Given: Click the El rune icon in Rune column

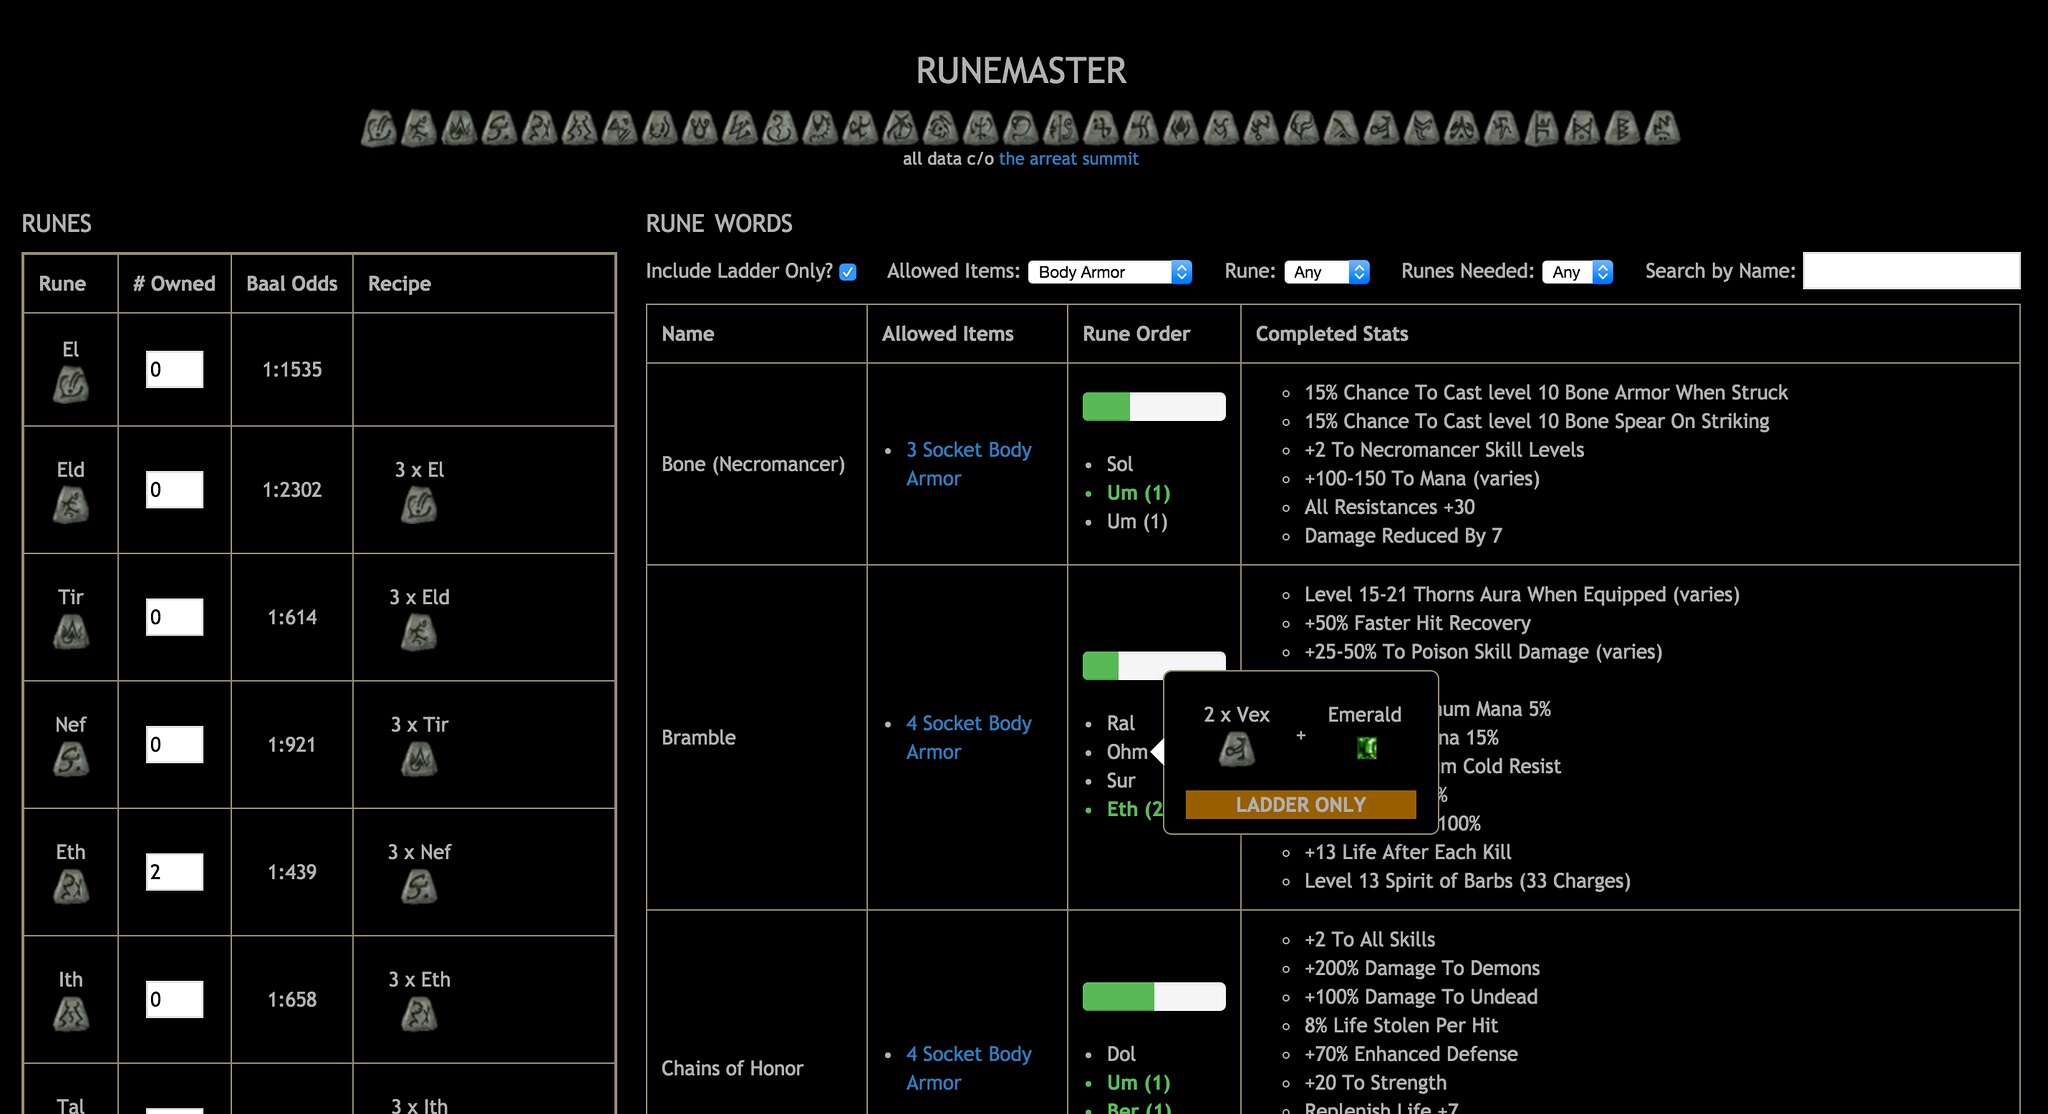Looking at the screenshot, I should coord(70,385).
